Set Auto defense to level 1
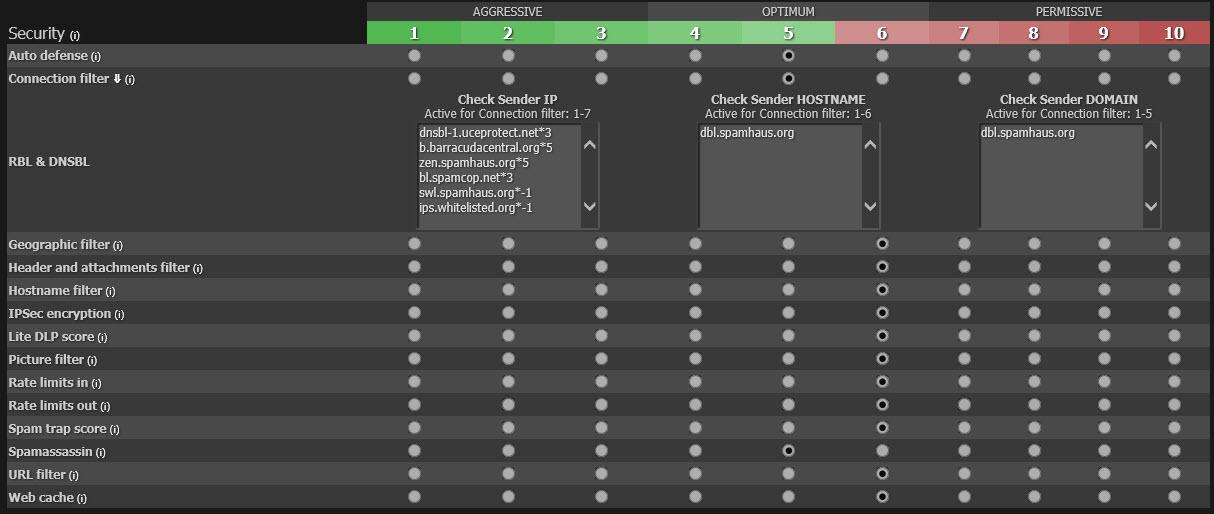 [x=414, y=56]
